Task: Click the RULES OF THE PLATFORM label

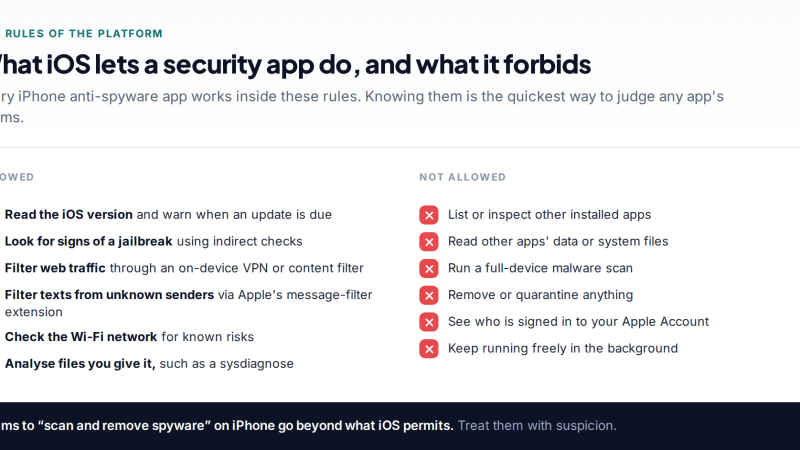Action: pos(84,34)
